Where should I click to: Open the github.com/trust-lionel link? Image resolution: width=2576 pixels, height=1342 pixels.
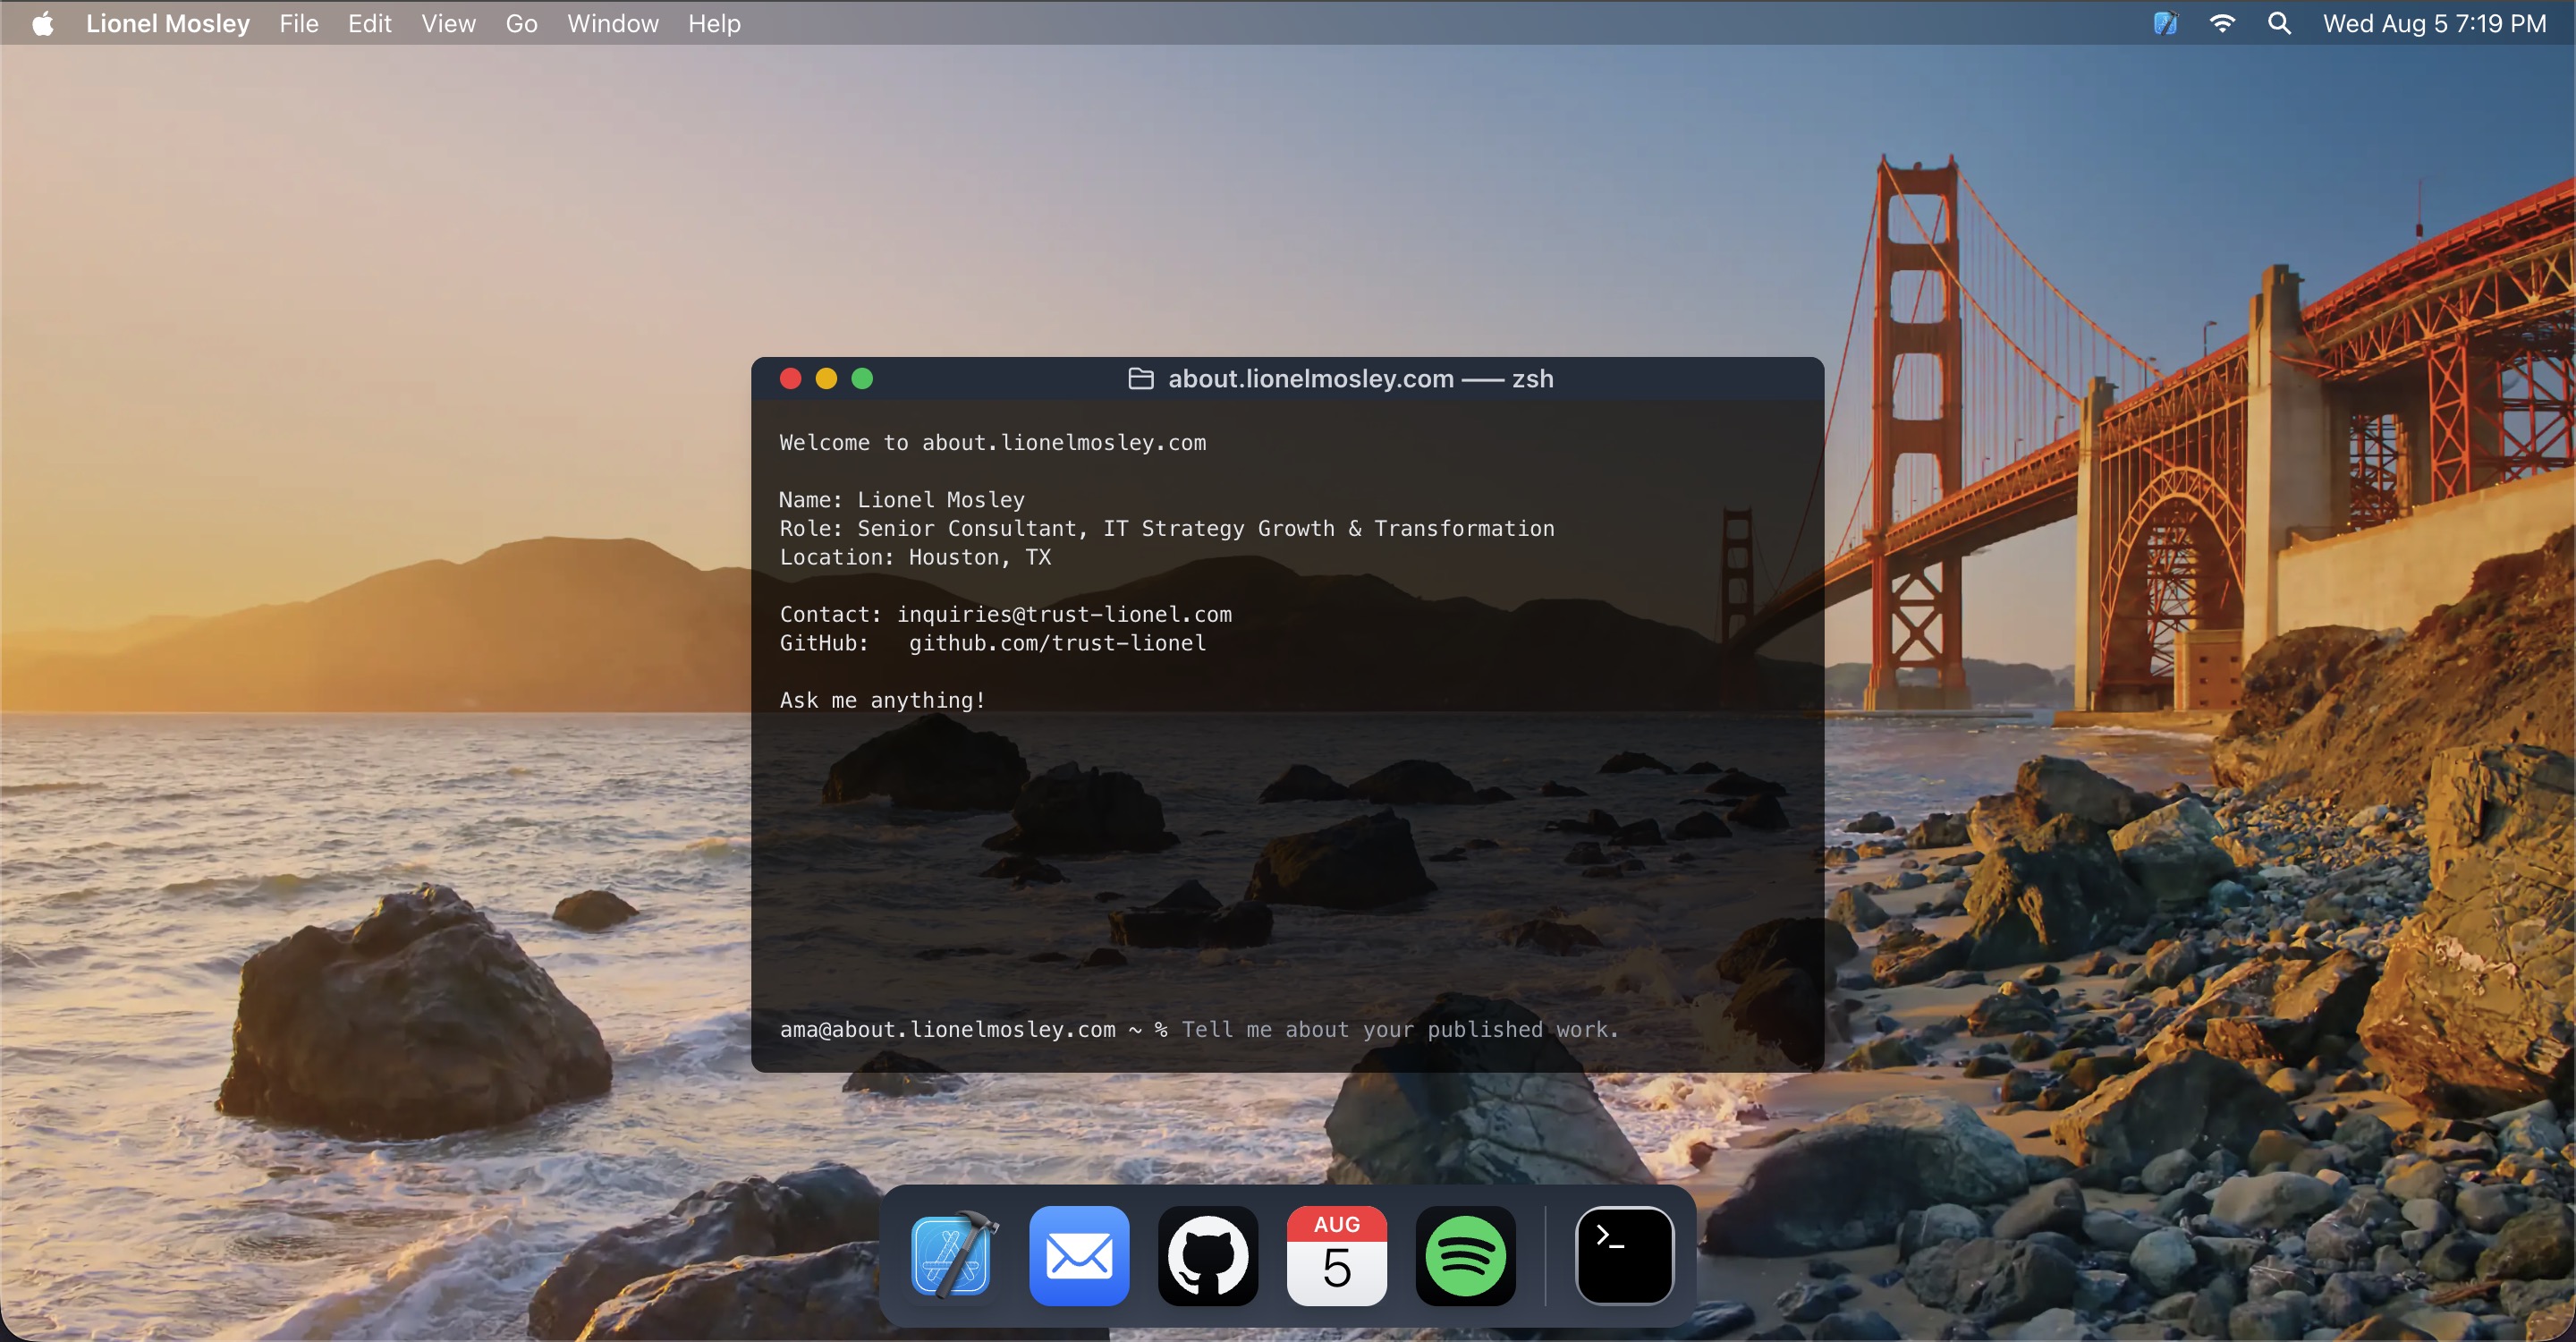(1057, 643)
